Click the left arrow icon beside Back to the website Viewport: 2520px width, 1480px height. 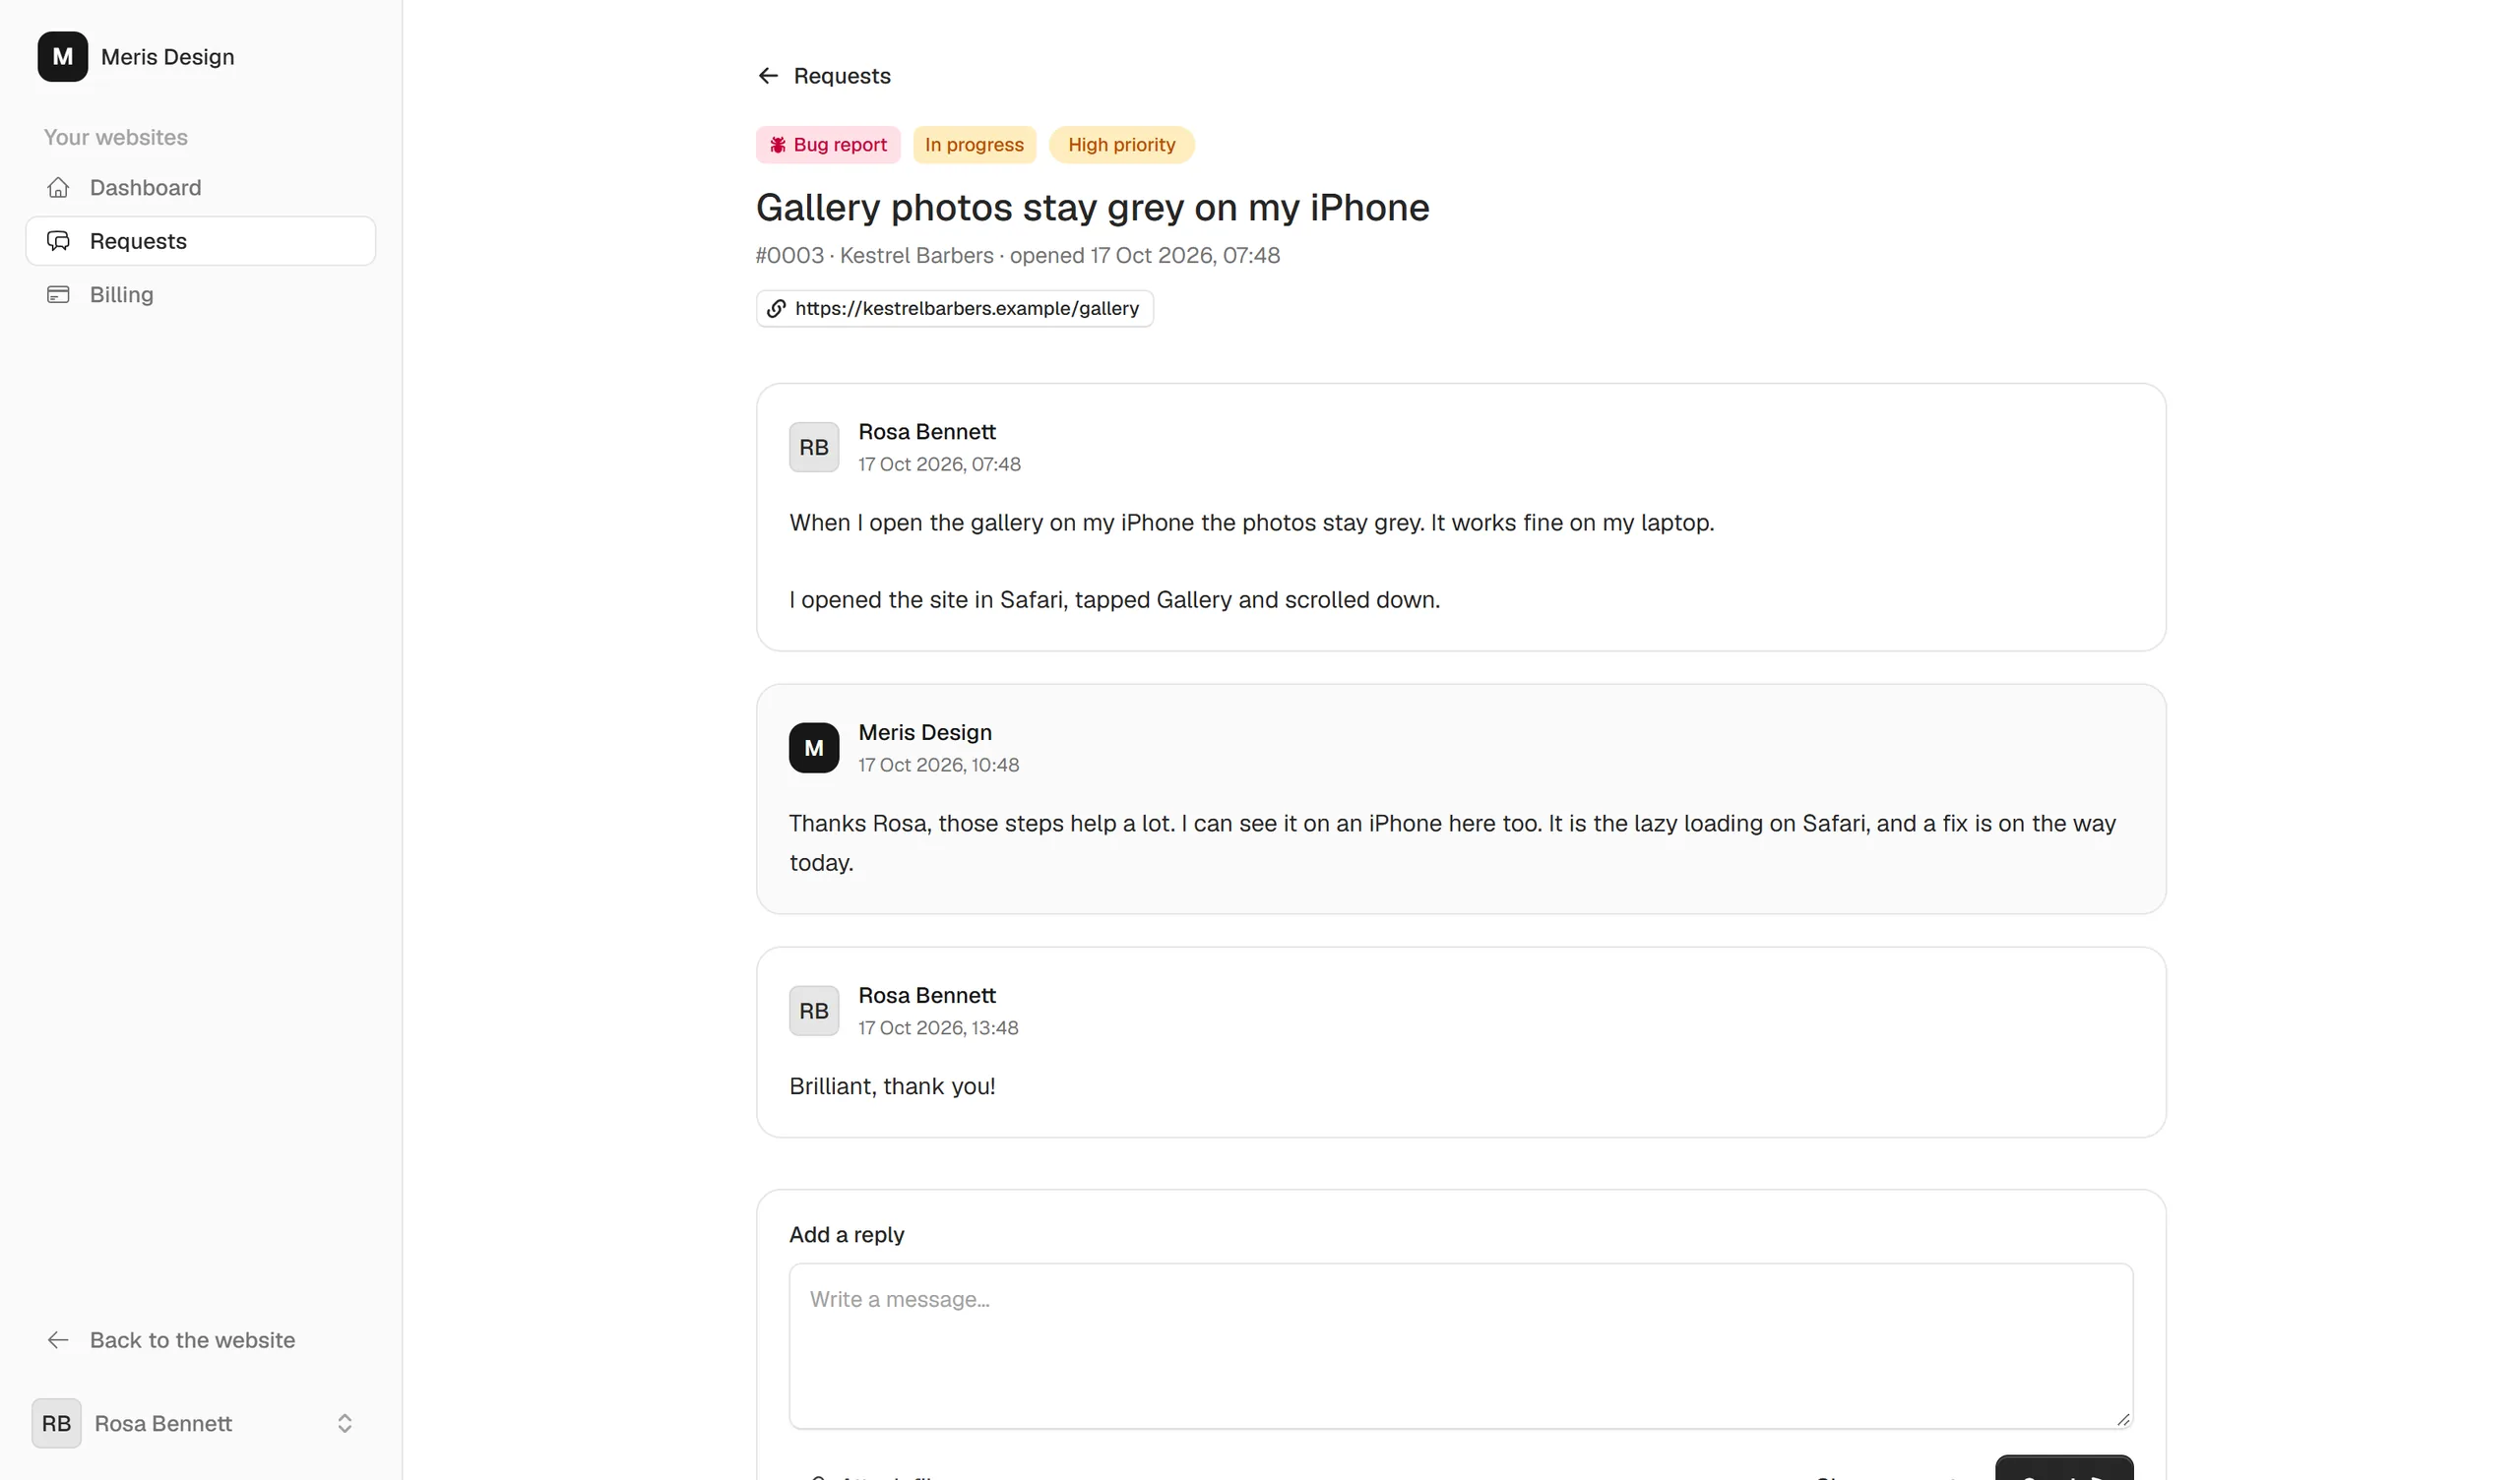pyautogui.click(x=58, y=1340)
